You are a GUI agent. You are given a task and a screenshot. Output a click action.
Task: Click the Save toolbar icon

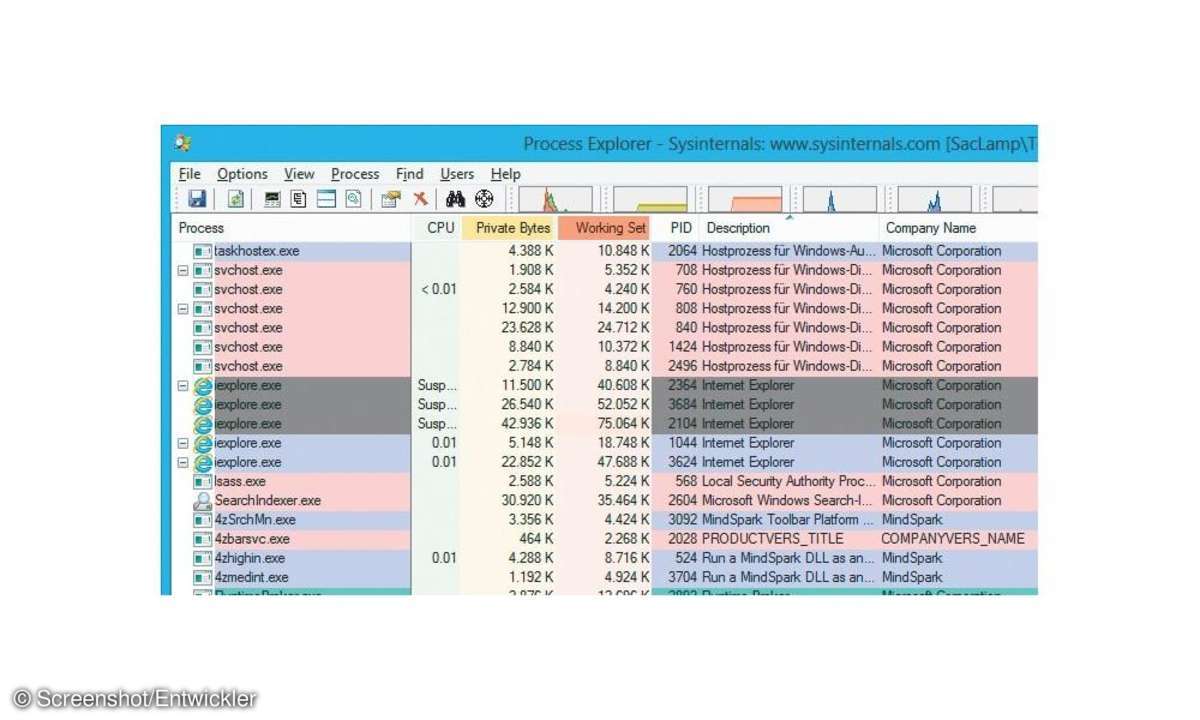click(197, 199)
